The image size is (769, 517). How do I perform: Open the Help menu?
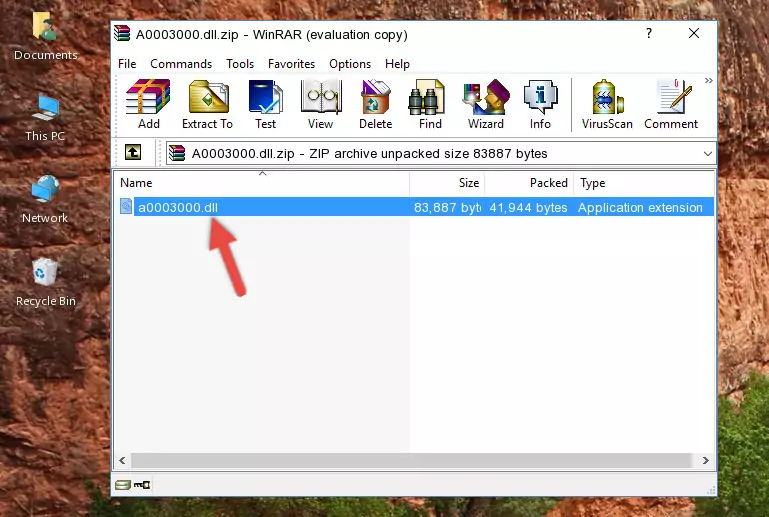[x=397, y=64]
